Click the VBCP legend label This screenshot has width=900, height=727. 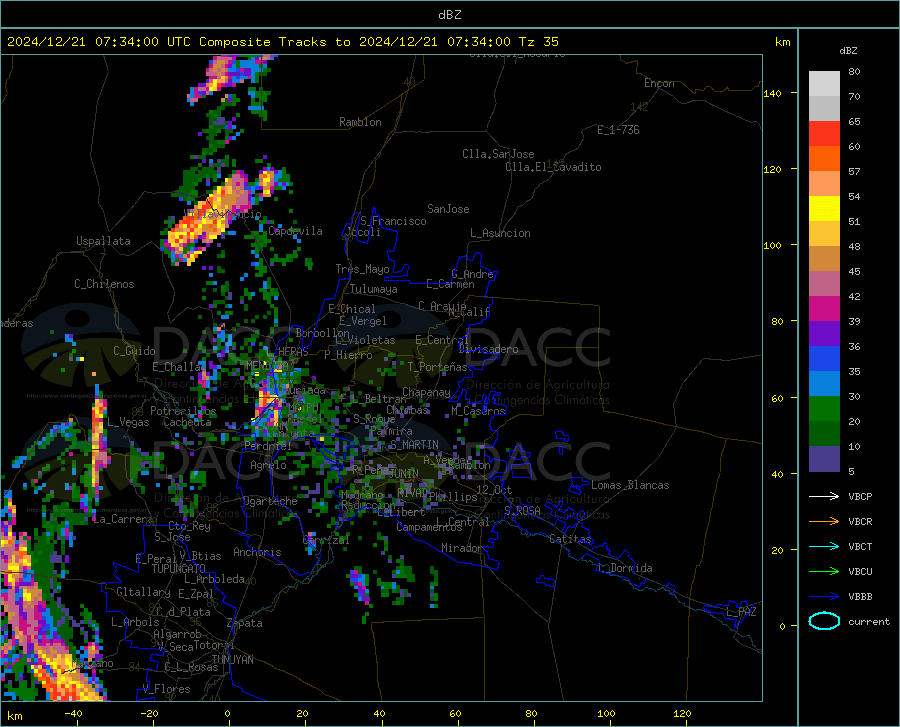860,496
